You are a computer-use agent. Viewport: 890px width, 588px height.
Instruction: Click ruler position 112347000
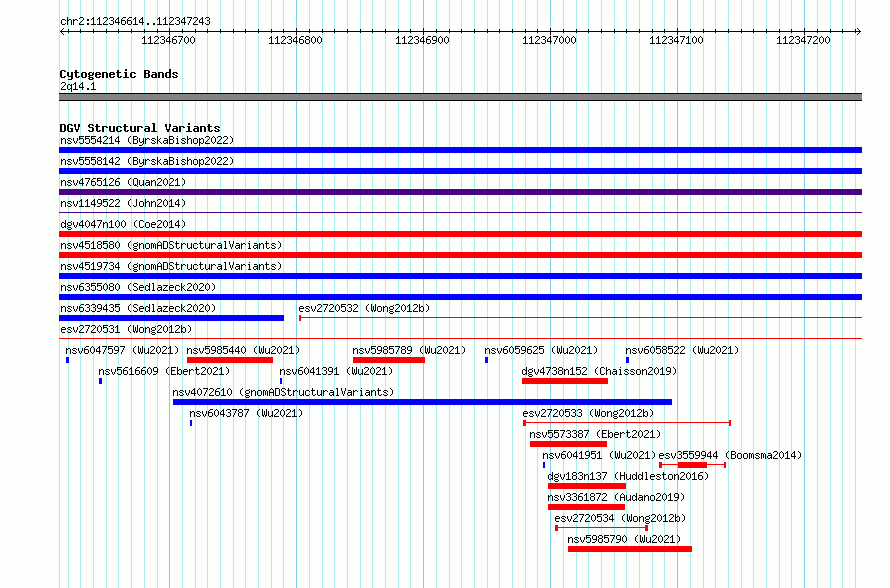(x=549, y=40)
